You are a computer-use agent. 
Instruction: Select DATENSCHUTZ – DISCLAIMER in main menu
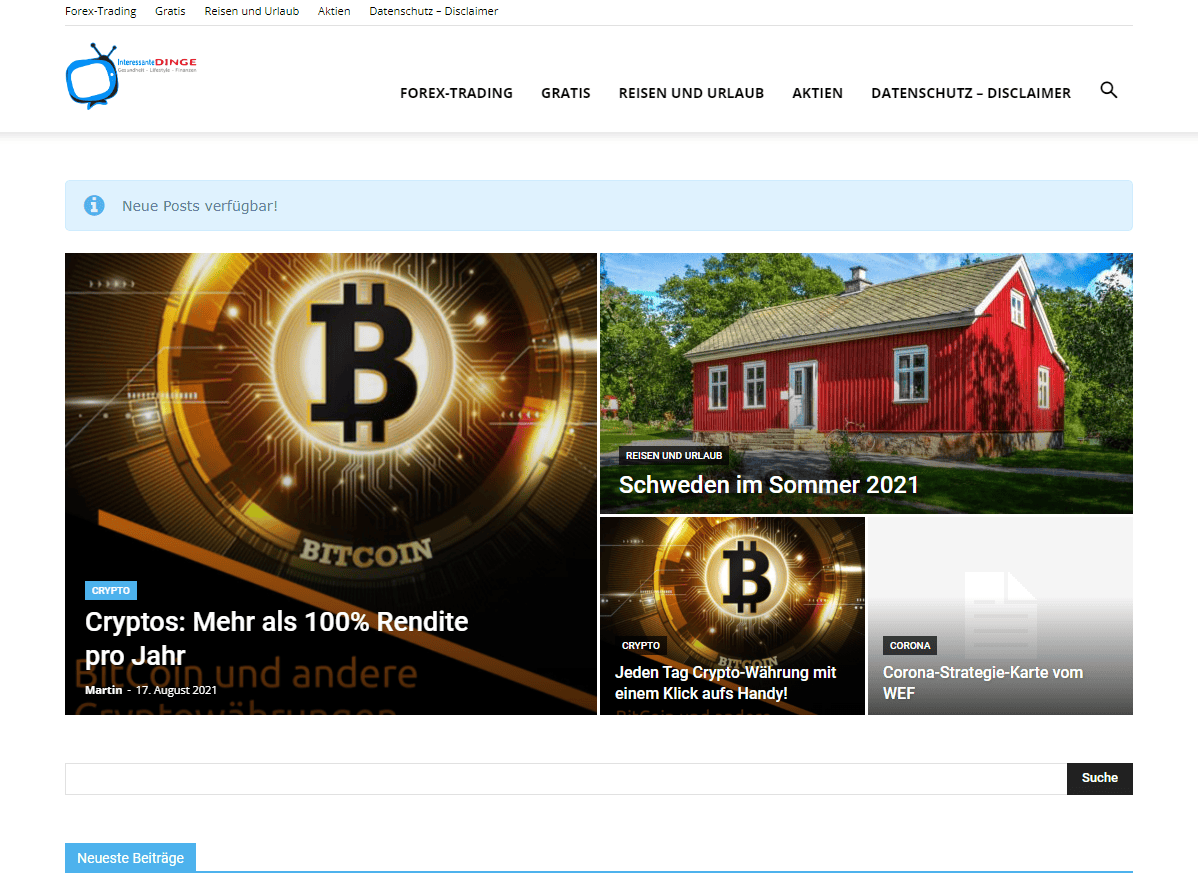(x=971, y=93)
